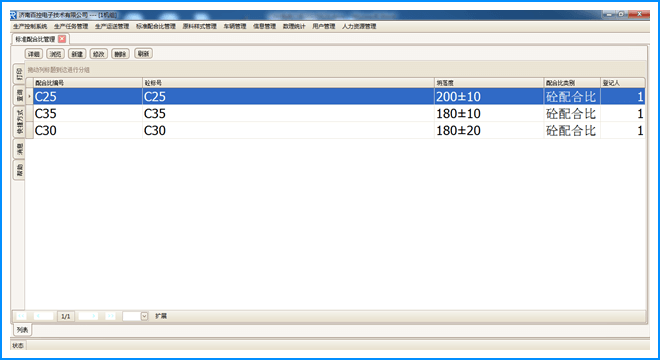Go to next page with right arrow
Screen dimensions: 660x360
88,316
